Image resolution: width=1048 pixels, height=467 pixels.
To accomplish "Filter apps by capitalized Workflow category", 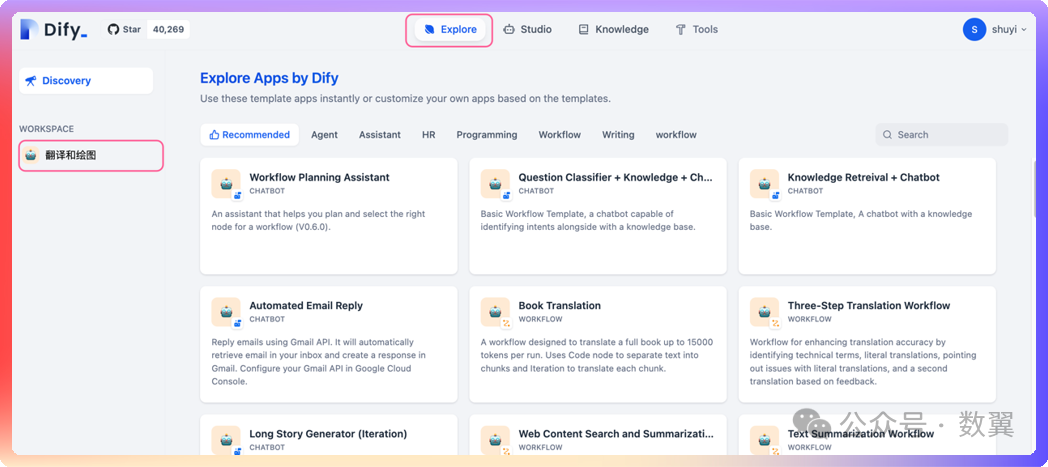I will pos(559,134).
